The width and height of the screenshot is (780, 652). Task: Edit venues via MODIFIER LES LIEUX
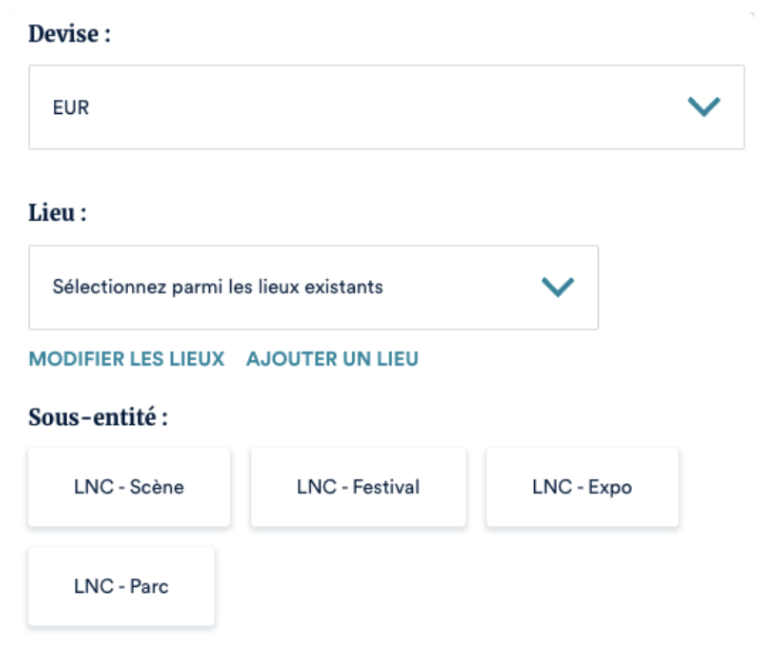click(126, 359)
